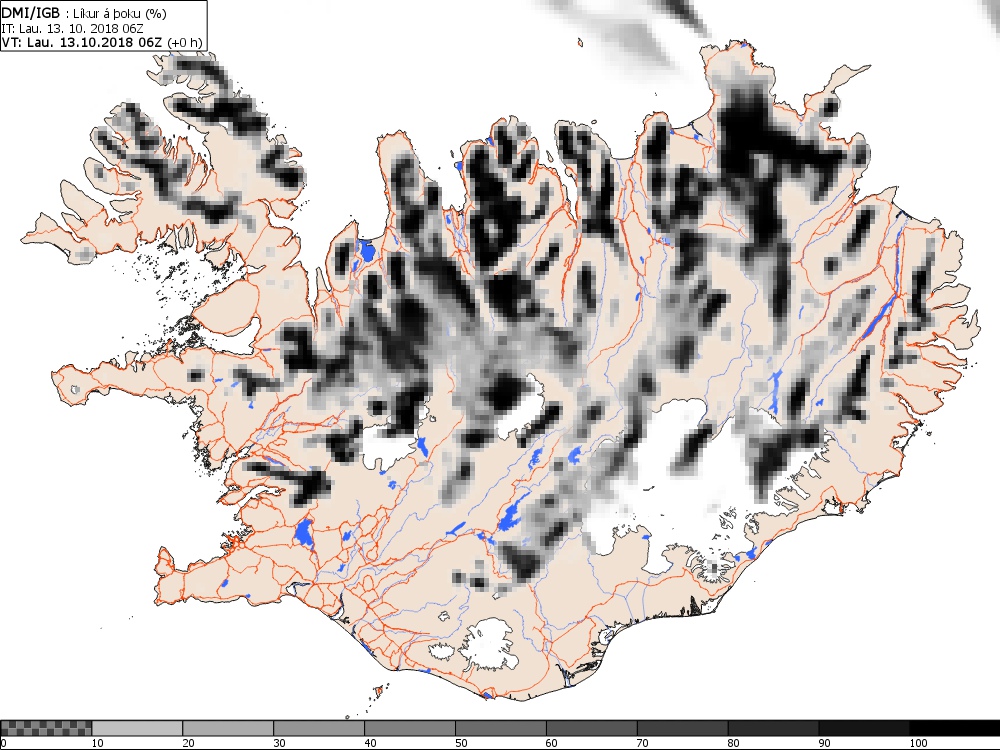This screenshot has width=1000, height=750.
Task: Select the 'IT: Lau. 13. 10. 2018 06Z' line
Action: (x=72, y=28)
